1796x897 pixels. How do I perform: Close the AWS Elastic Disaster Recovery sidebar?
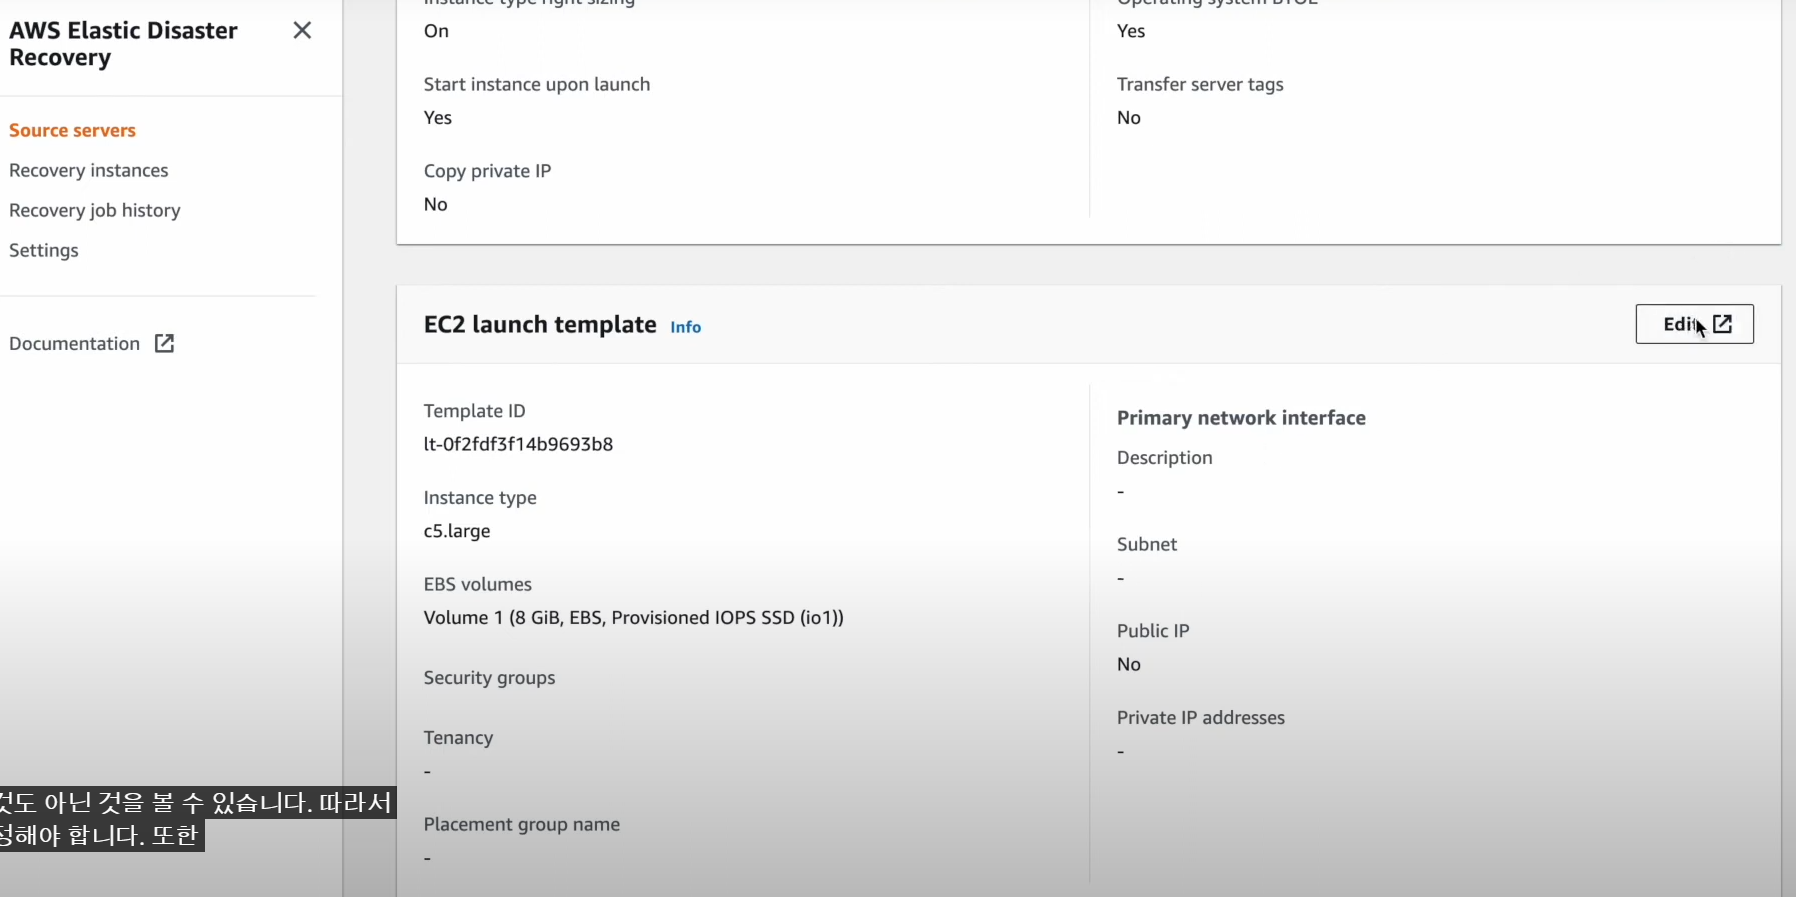point(302,30)
